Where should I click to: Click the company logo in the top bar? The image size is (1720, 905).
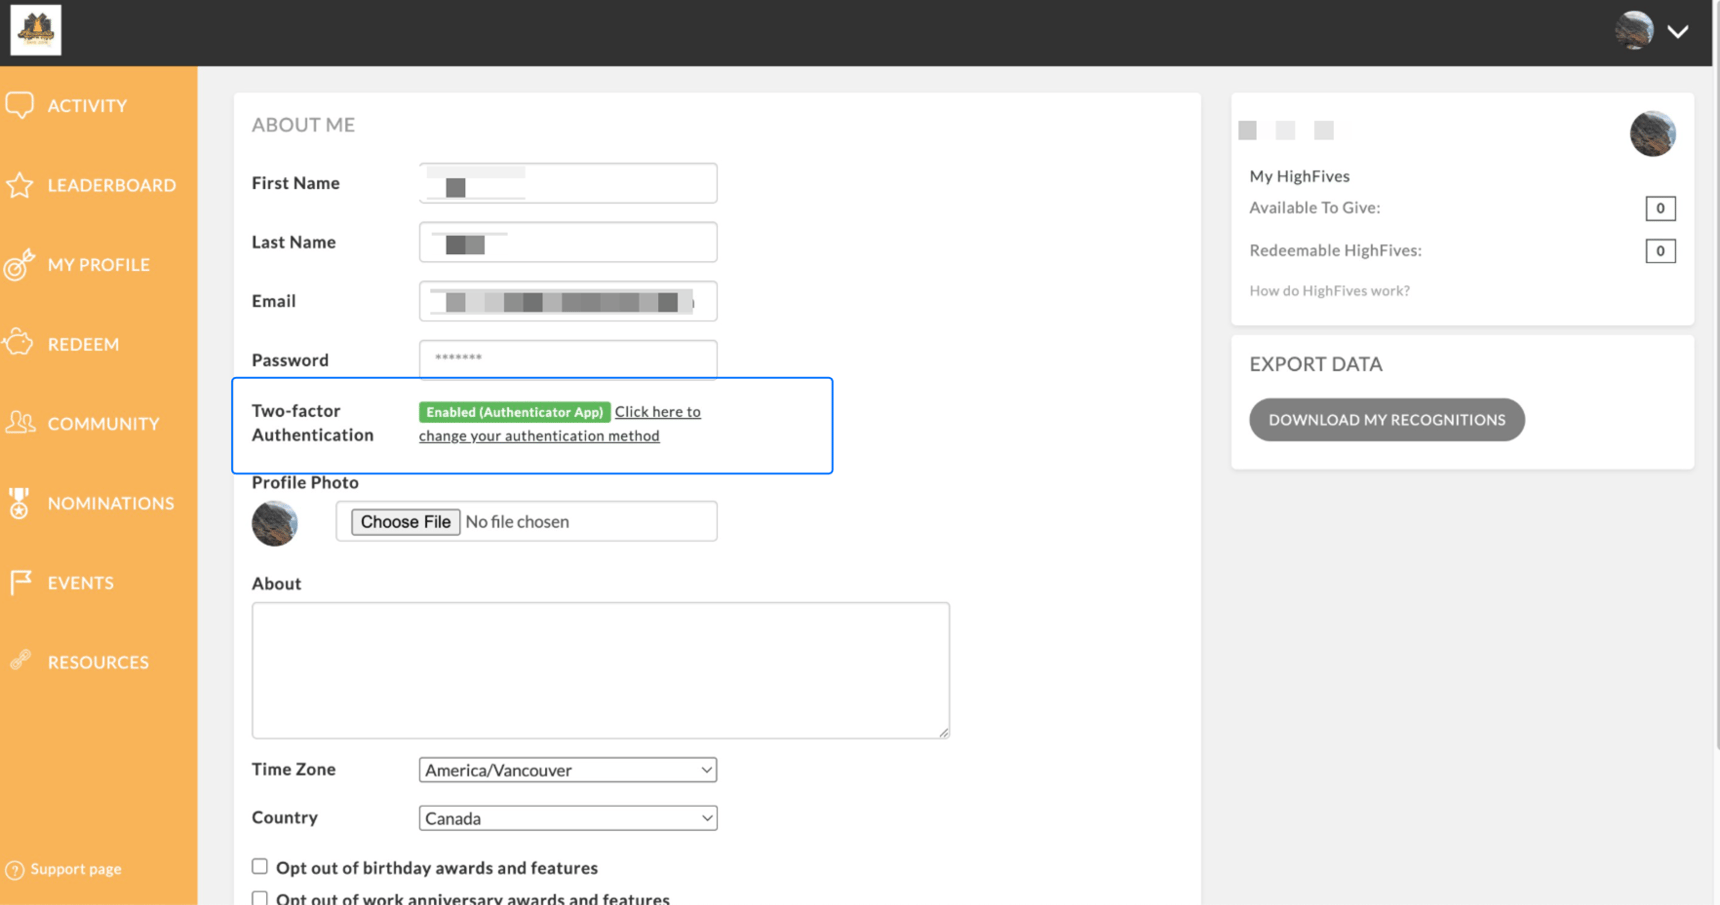(35, 29)
